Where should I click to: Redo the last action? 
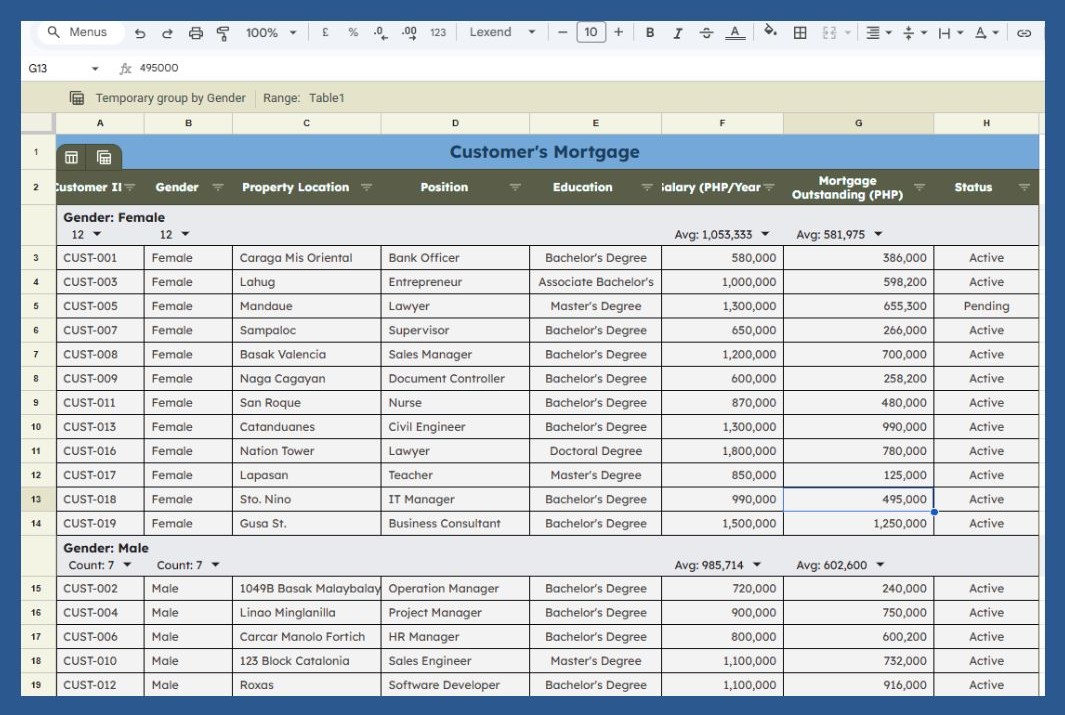[167, 33]
